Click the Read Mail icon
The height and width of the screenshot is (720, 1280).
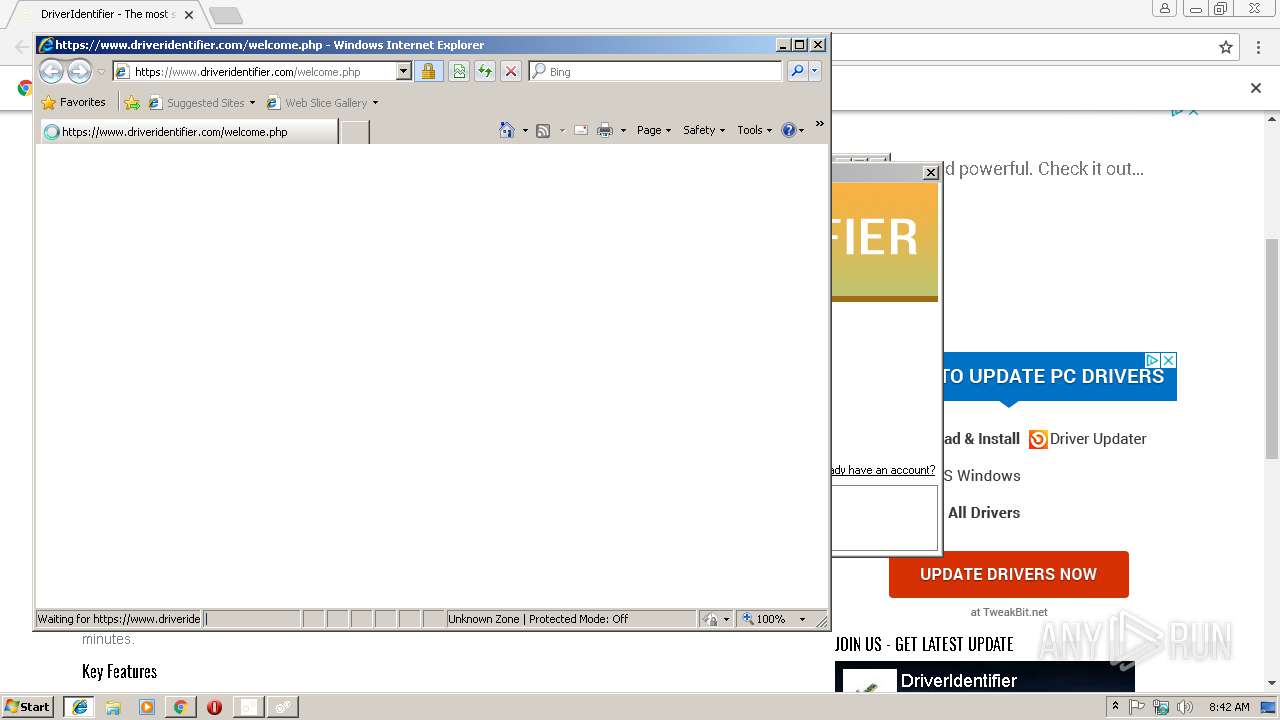coord(580,130)
